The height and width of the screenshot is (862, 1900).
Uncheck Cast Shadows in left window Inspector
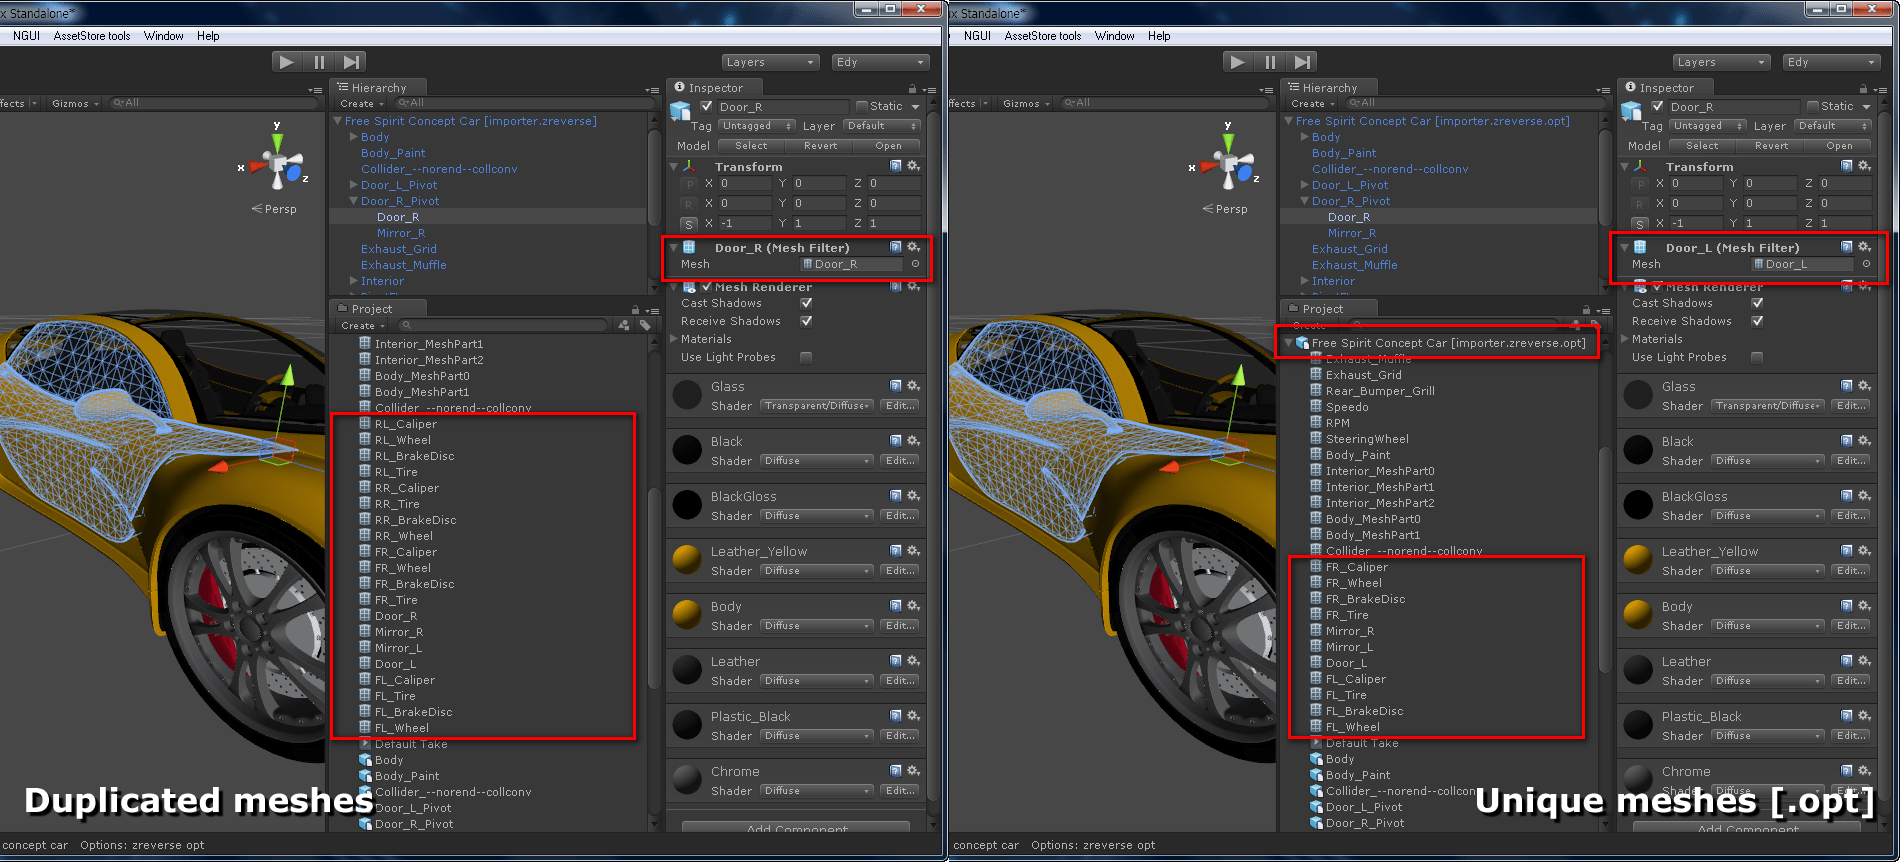tap(806, 303)
